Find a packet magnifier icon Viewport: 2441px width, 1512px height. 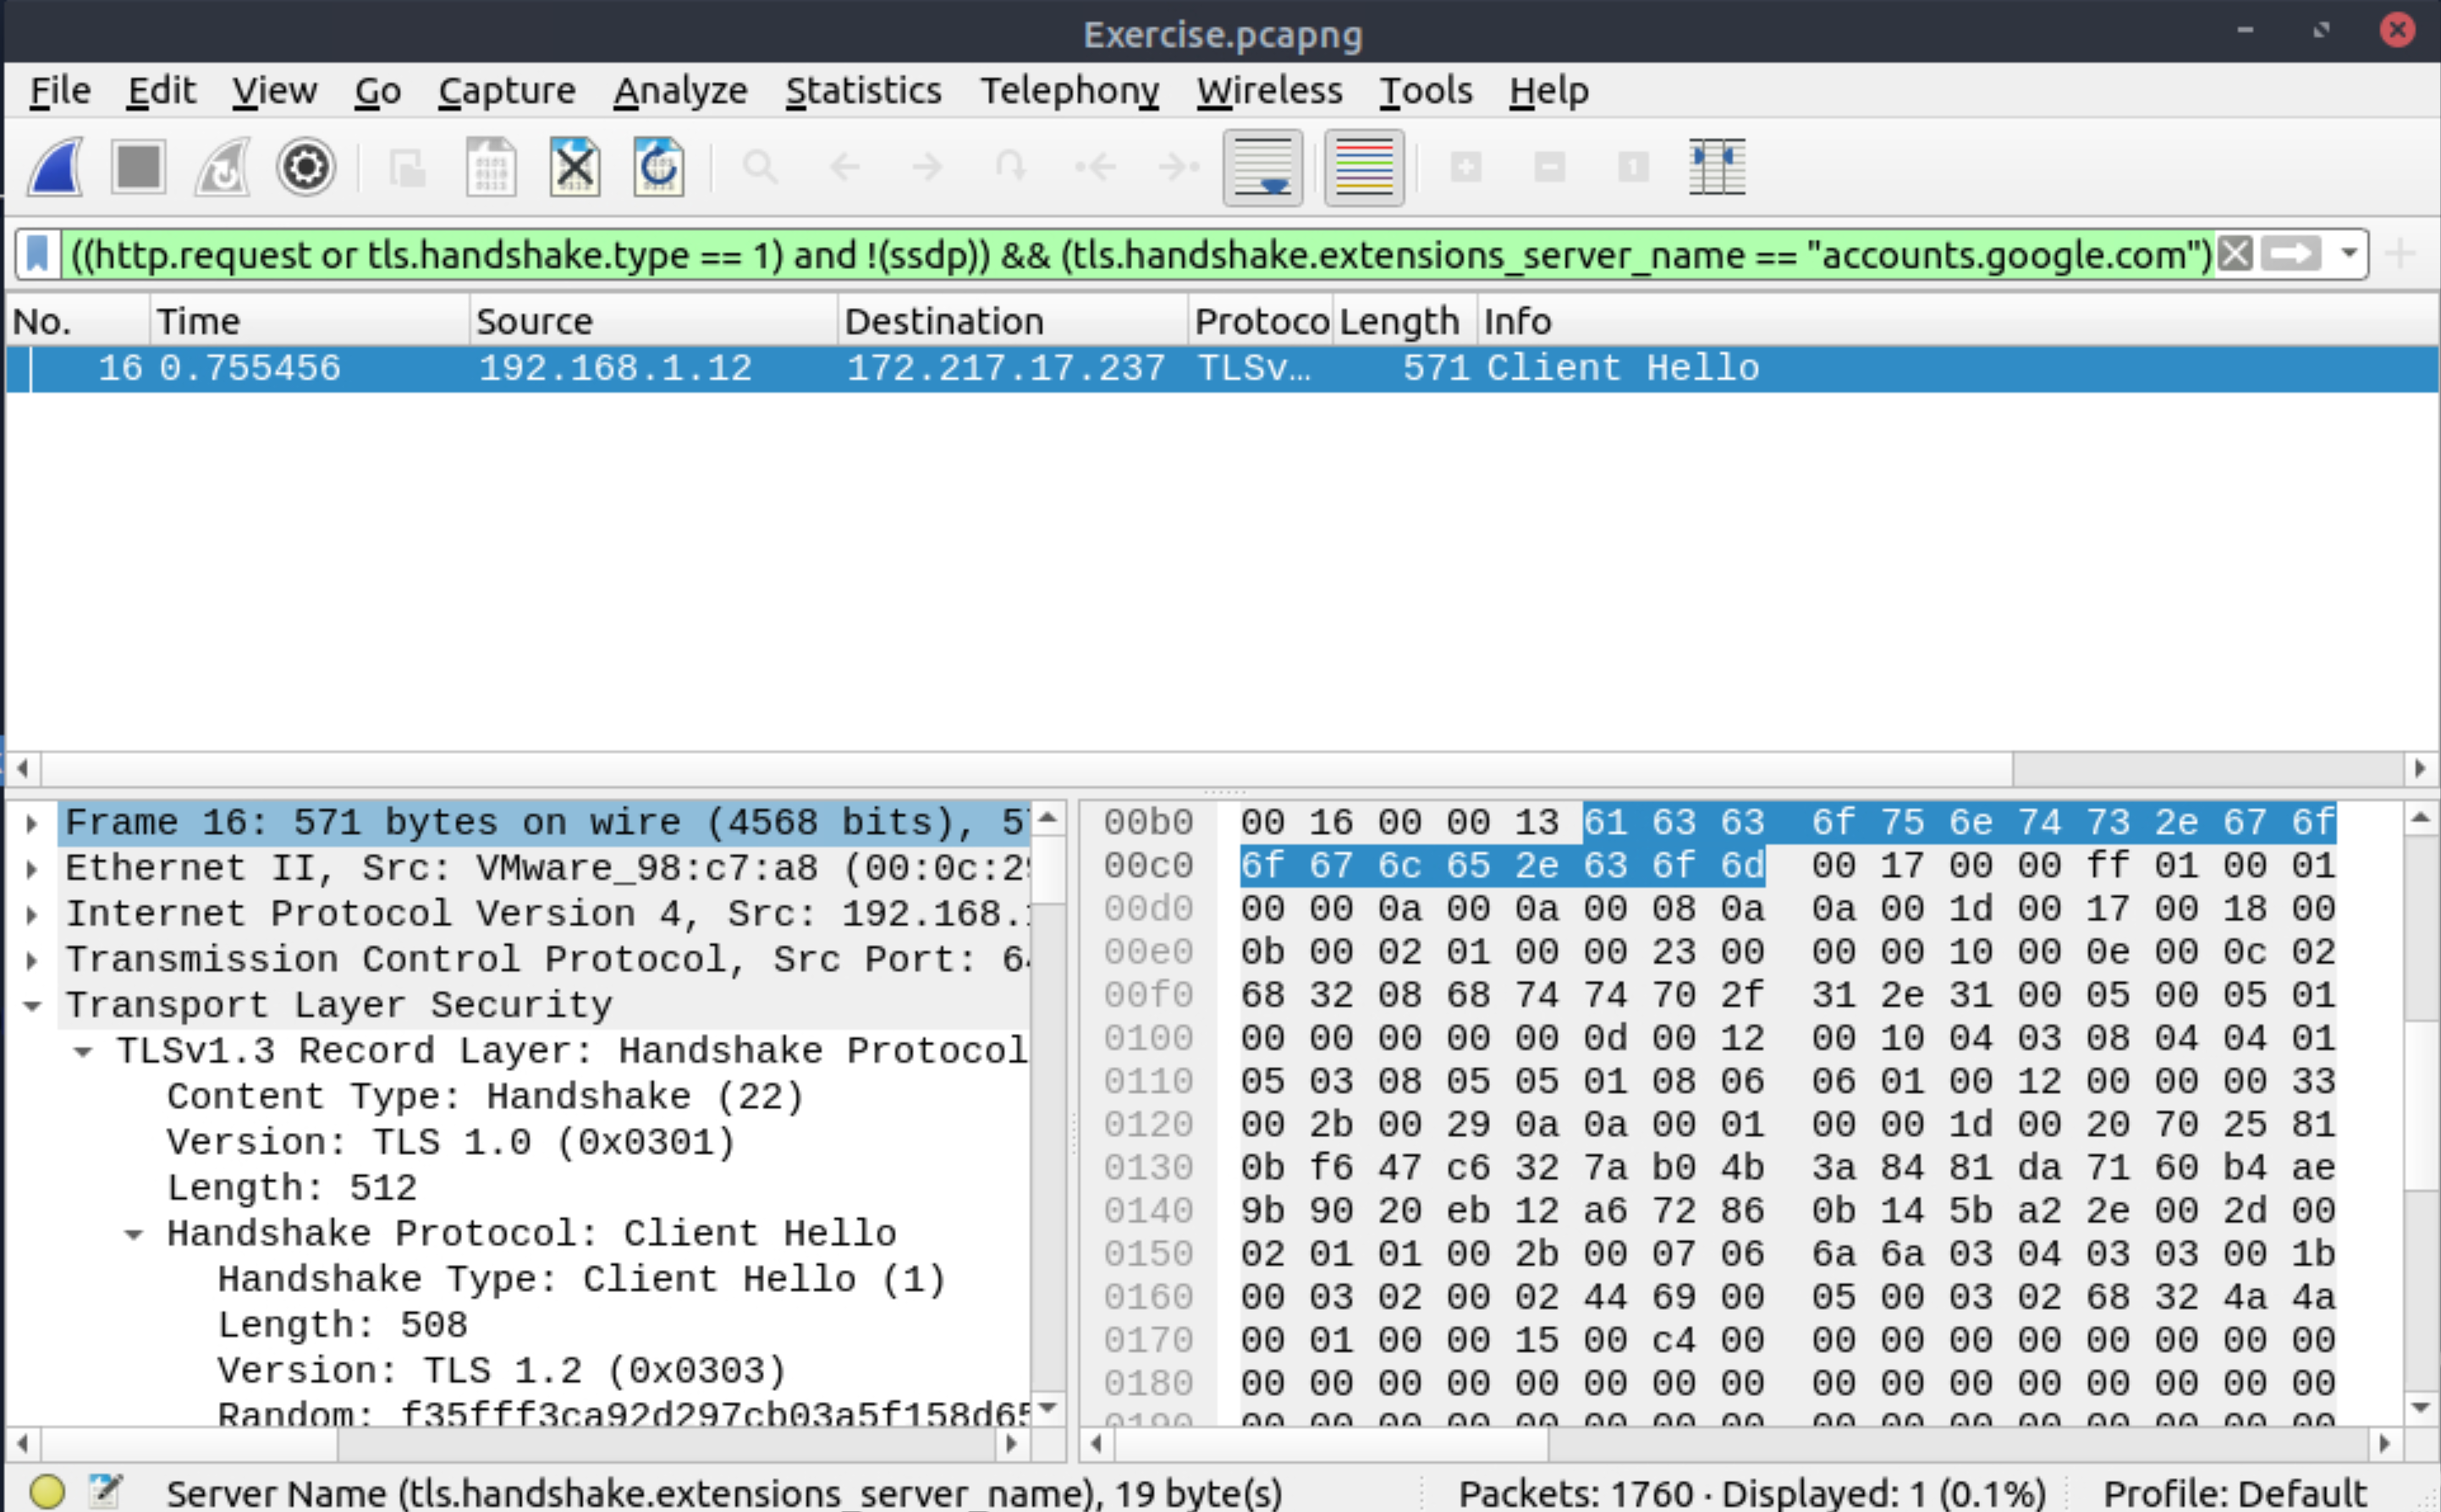tap(760, 166)
